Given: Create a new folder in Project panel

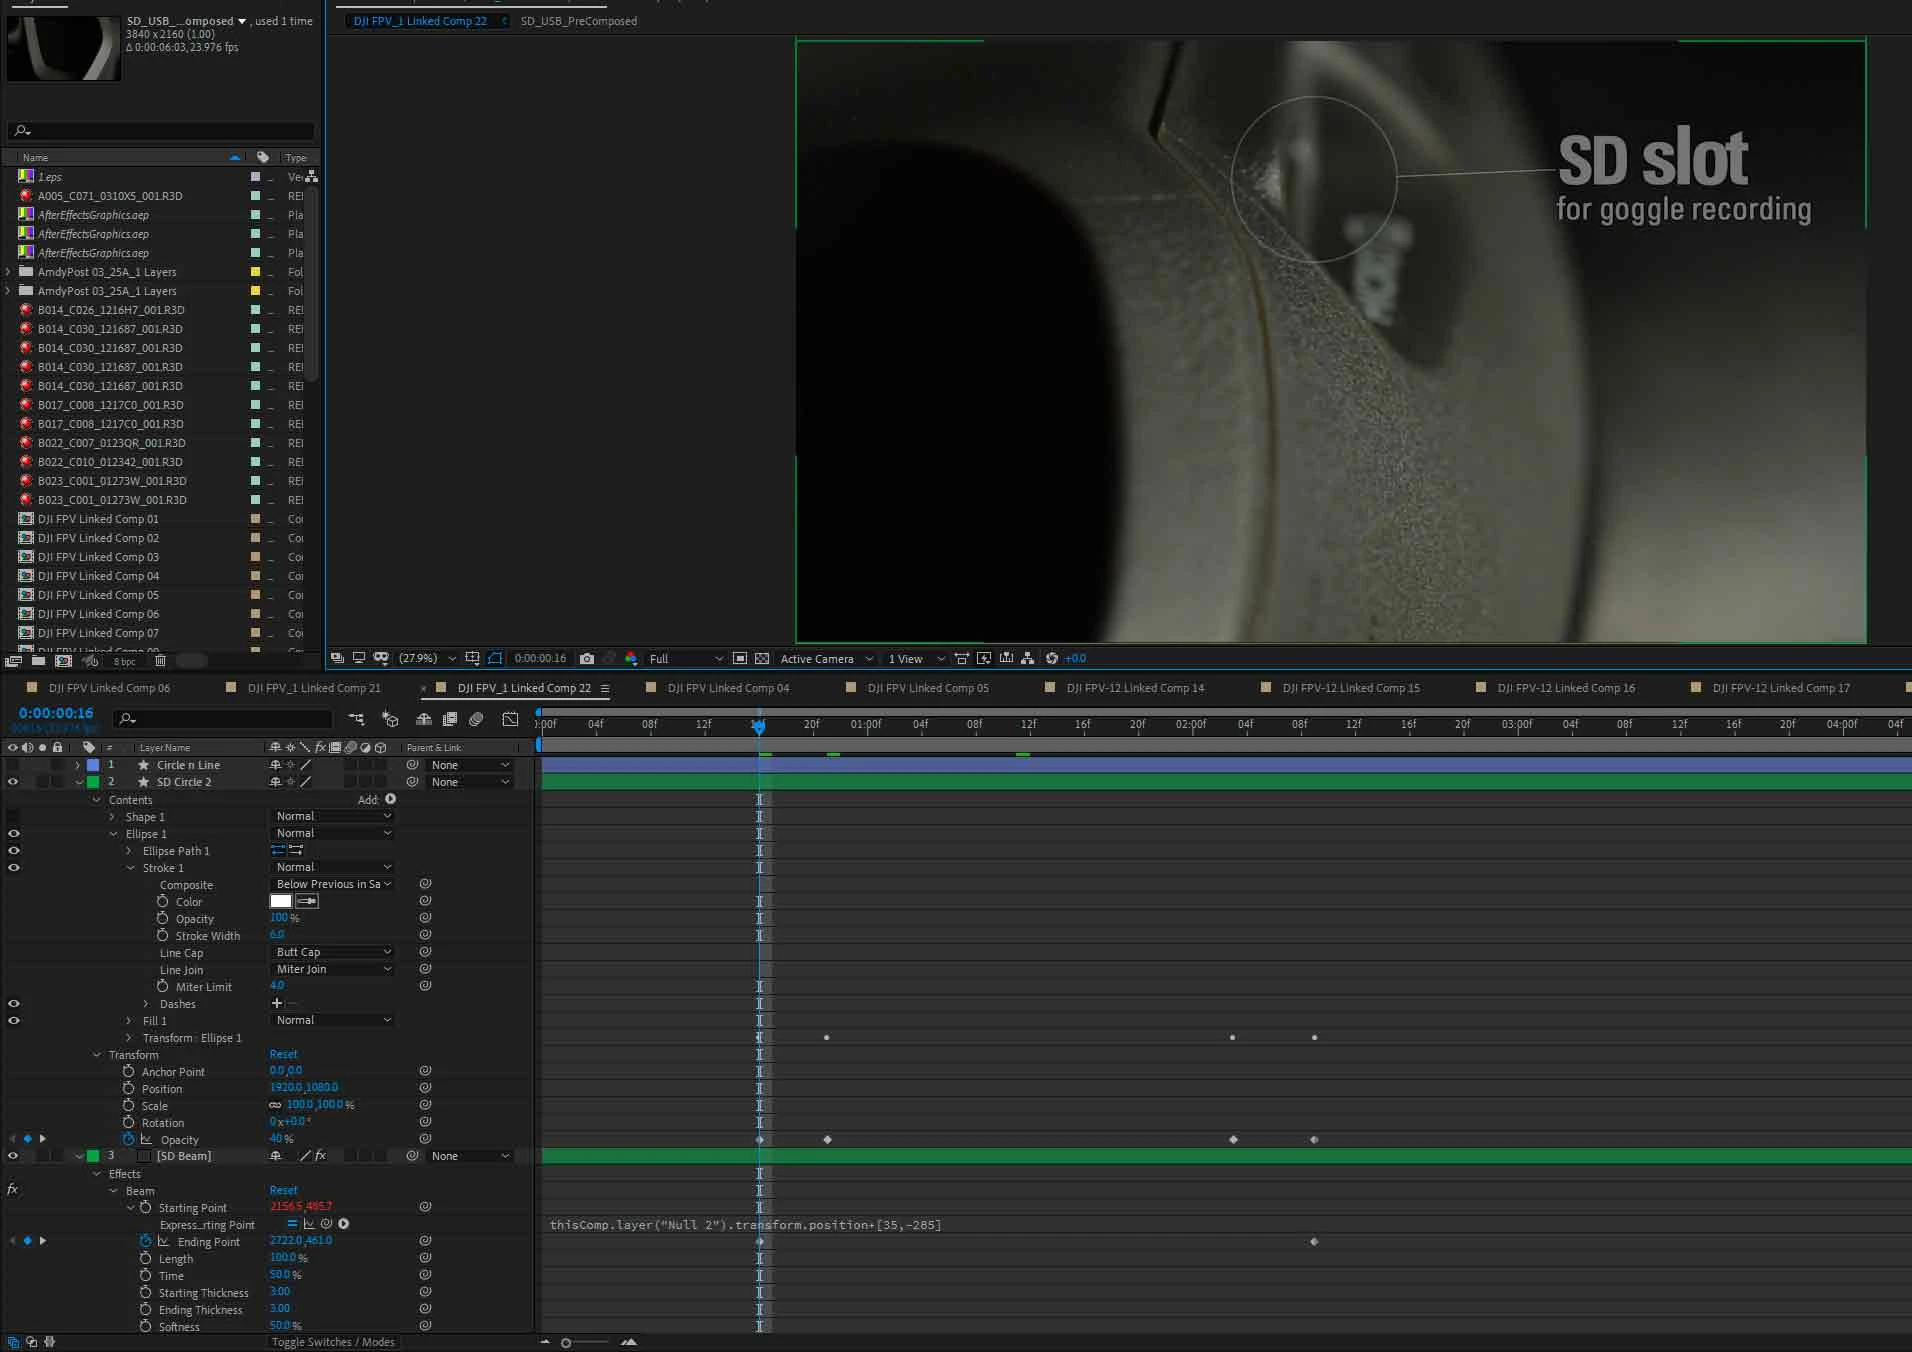Looking at the screenshot, I should 38,661.
